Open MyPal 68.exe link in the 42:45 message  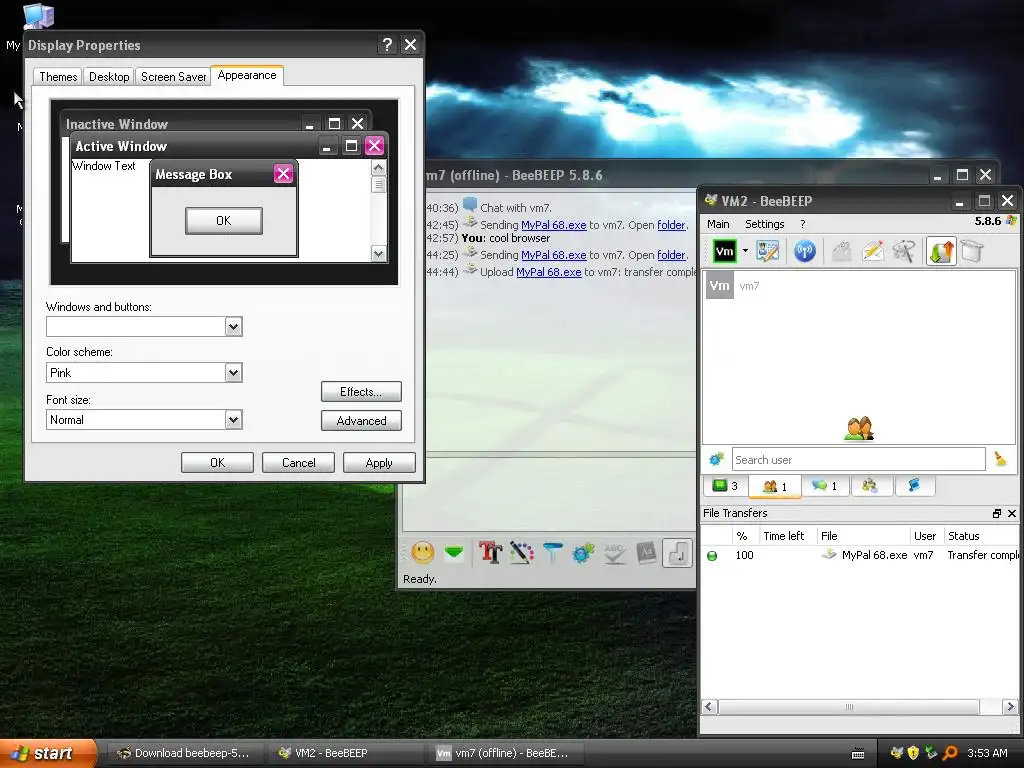[x=553, y=225]
